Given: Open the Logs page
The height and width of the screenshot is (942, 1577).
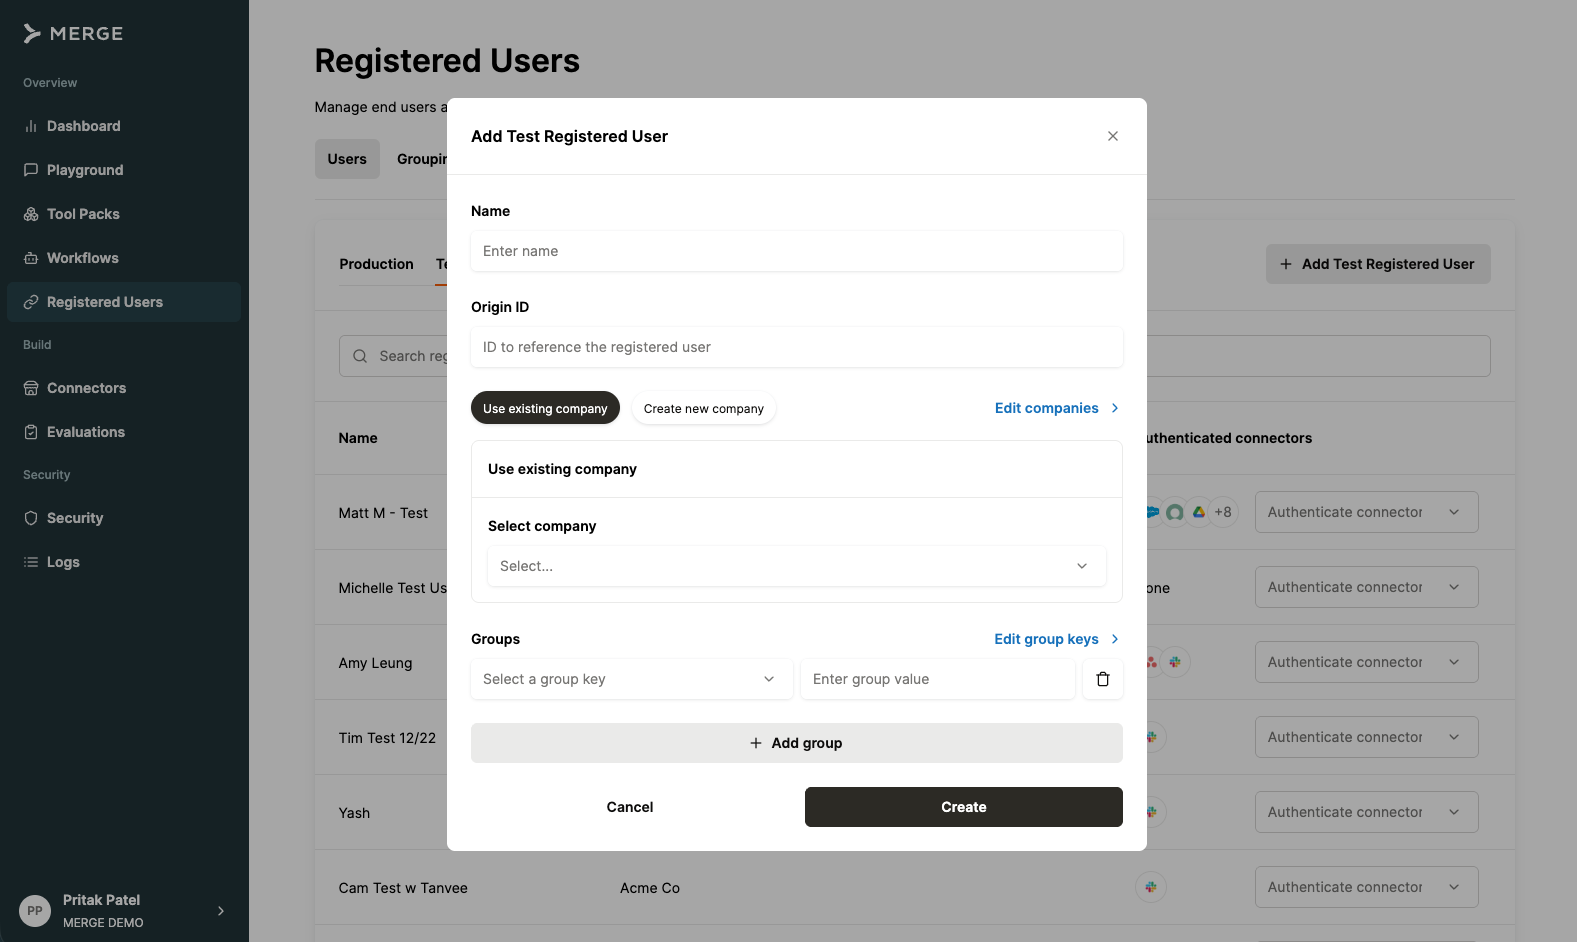Looking at the screenshot, I should 124,562.
